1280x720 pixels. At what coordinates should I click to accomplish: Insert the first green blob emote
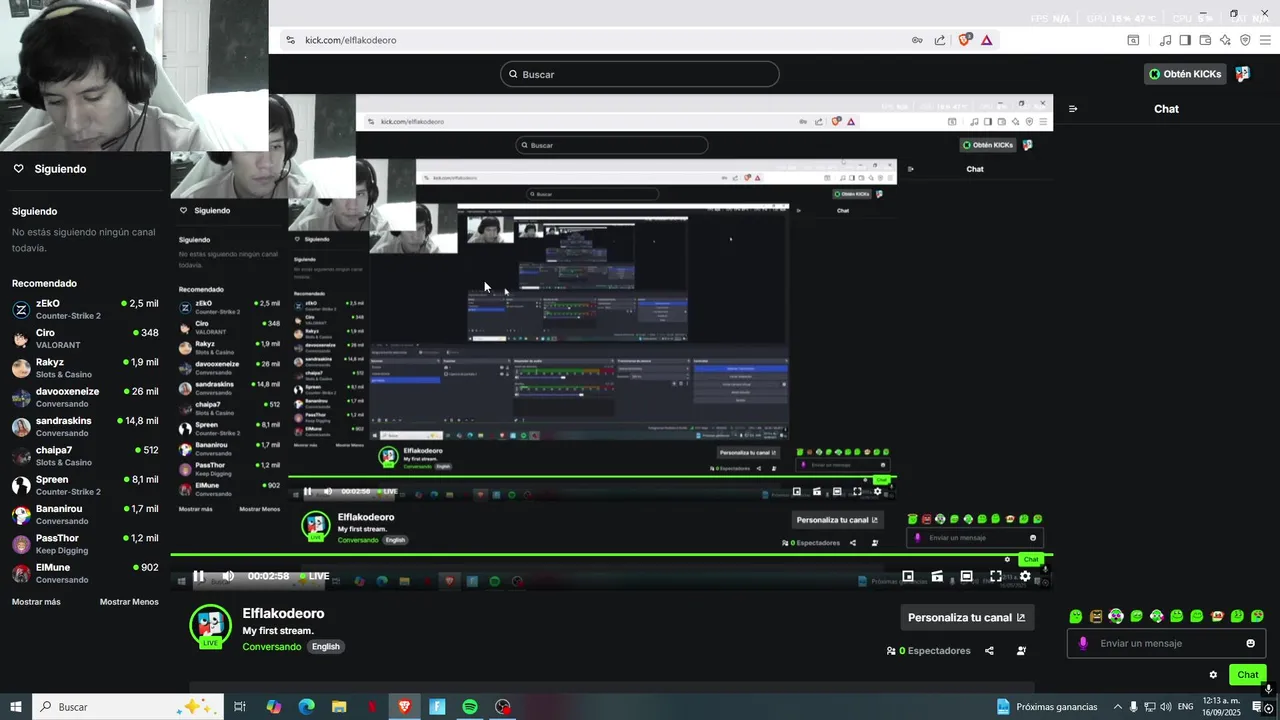pos(1076,616)
